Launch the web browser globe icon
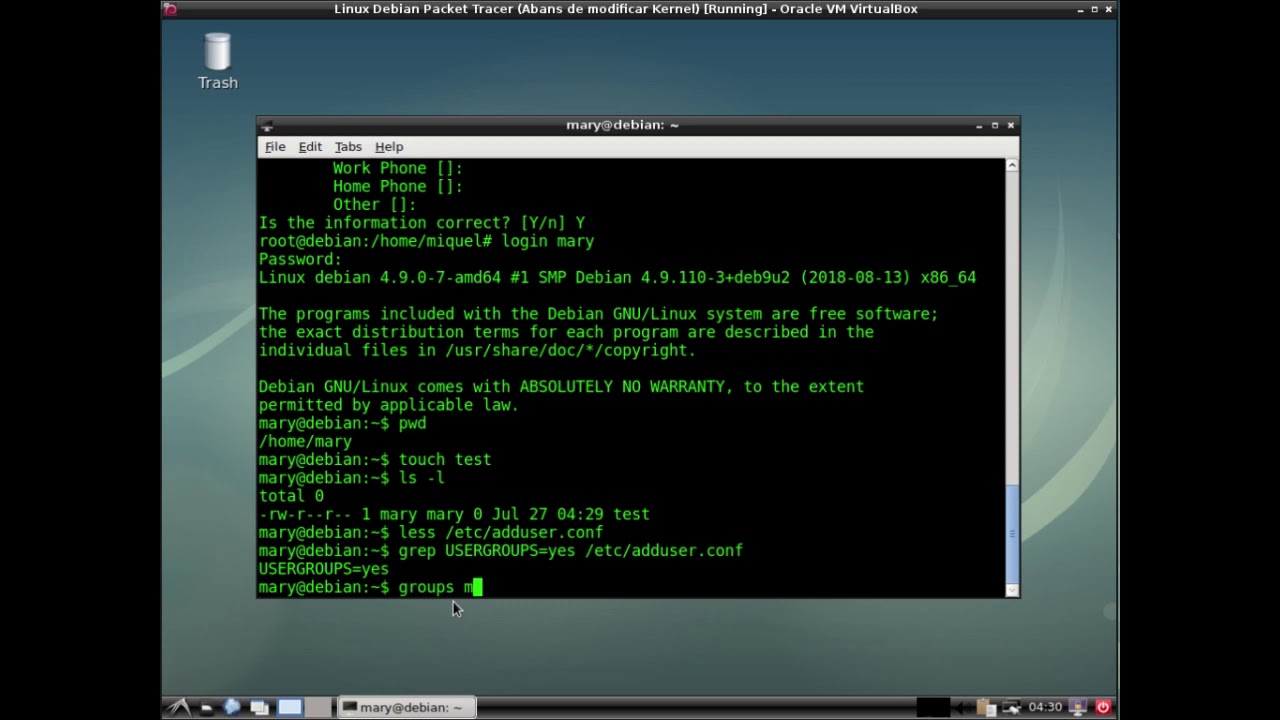Screen dimensions: 1280x720 click(x=232, y=707)
